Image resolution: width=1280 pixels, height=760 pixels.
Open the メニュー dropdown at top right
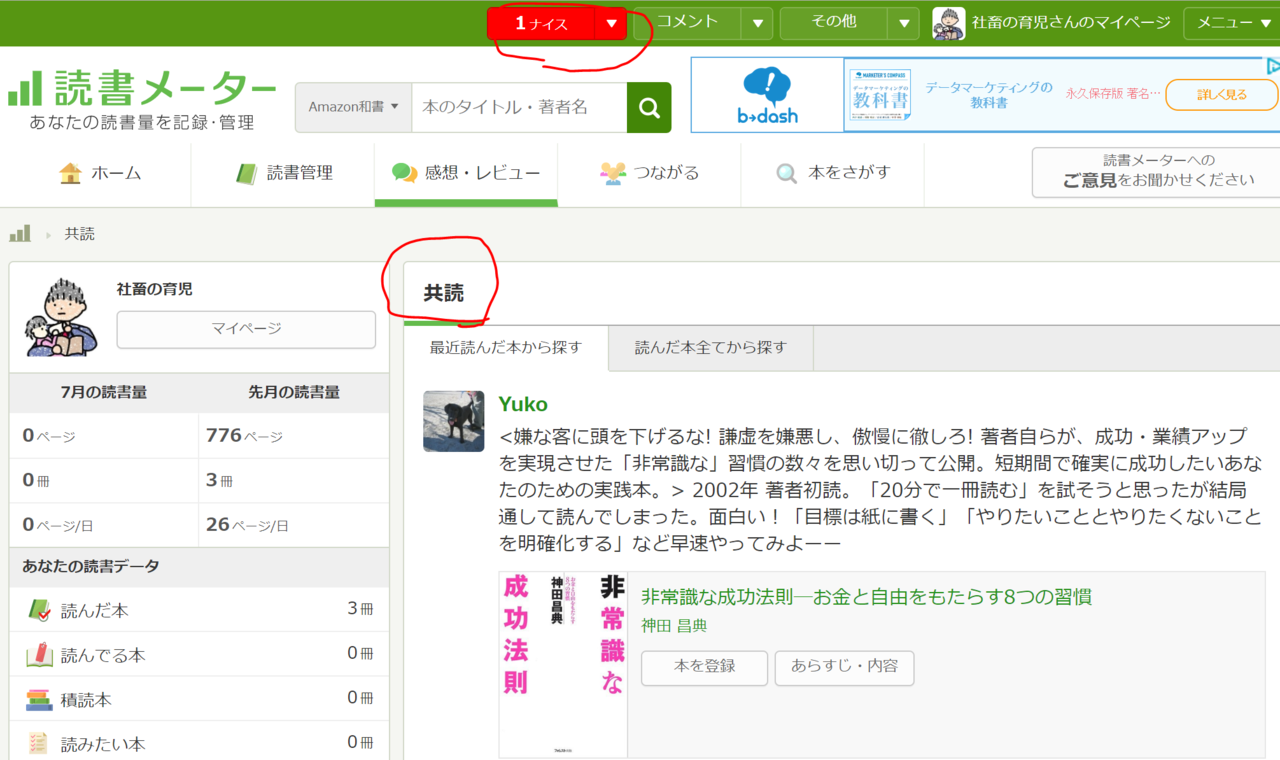[1230, 23]
